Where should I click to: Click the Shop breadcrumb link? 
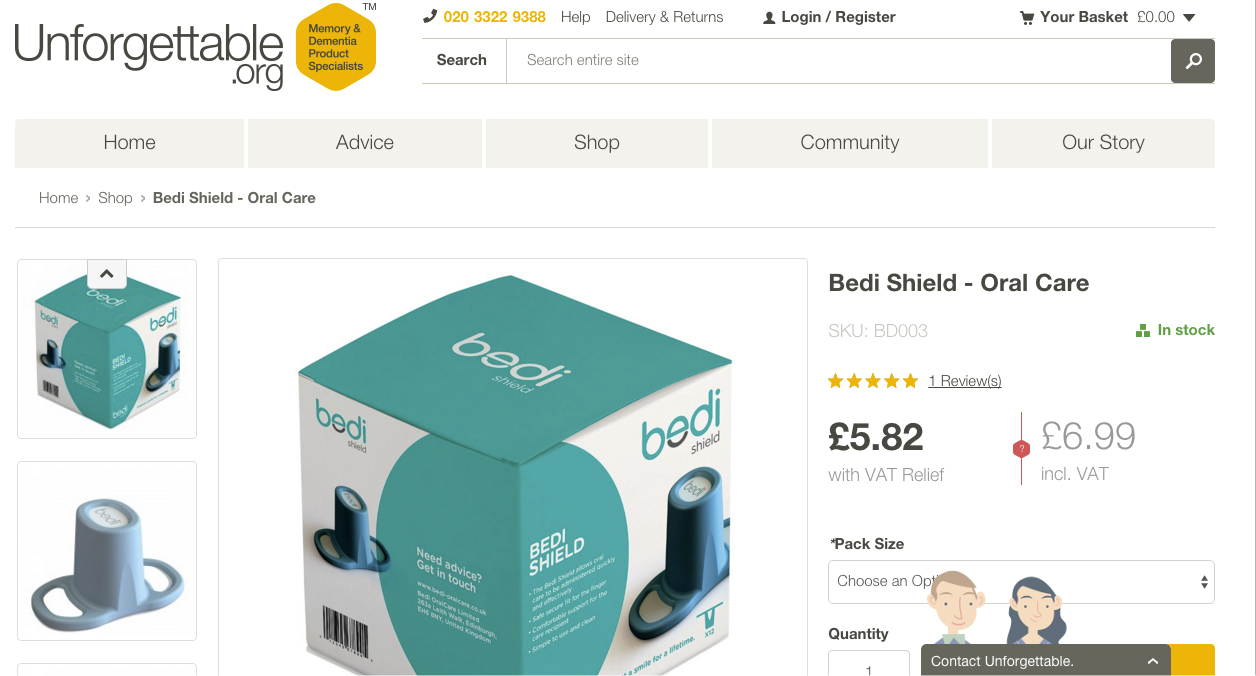pyautogui.click(x=115, y=198)
